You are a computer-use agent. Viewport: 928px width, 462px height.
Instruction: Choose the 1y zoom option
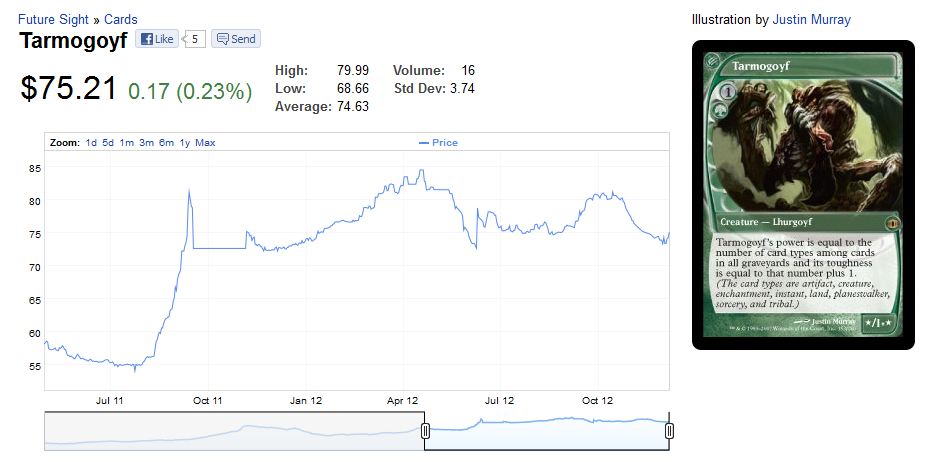185,143
